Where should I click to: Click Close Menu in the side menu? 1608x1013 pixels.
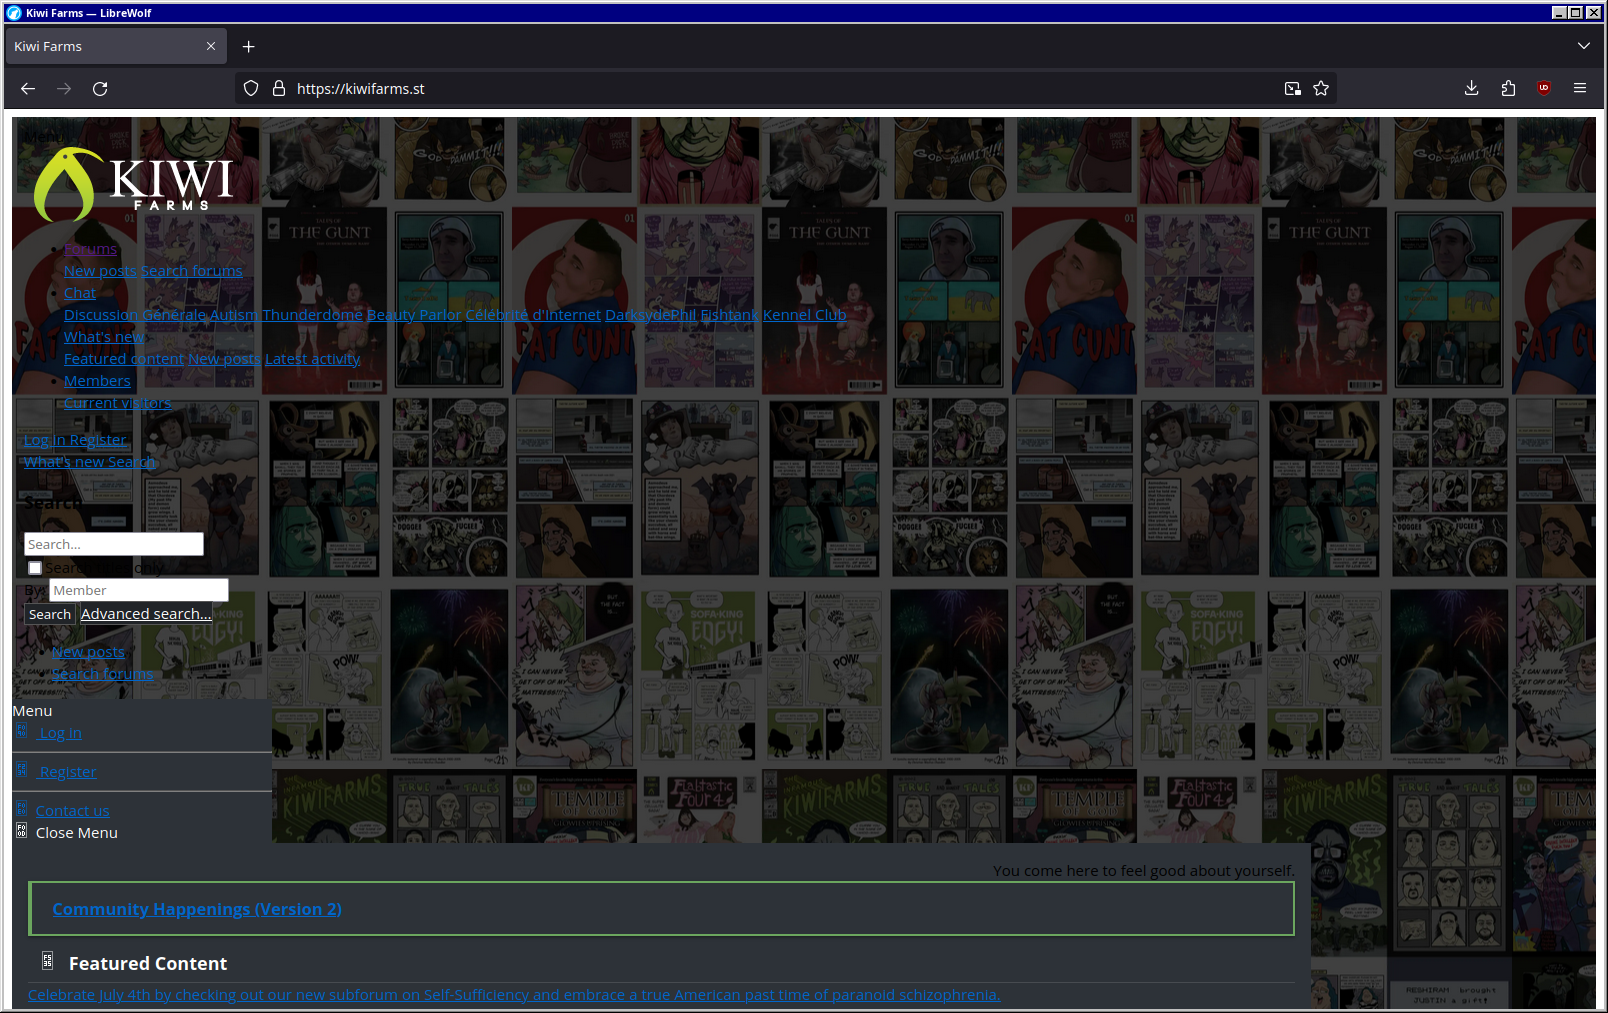[76, 833]
